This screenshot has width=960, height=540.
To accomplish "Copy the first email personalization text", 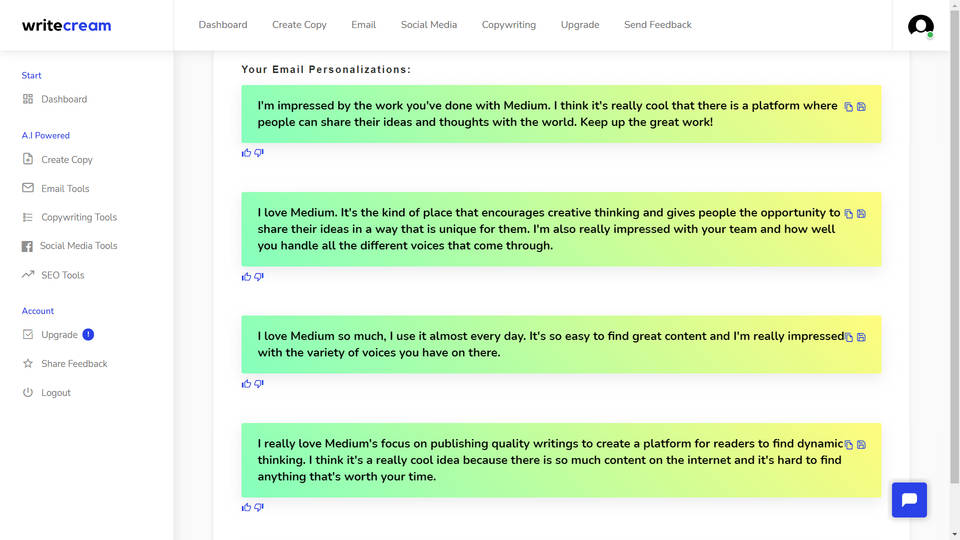I will 849,107.
